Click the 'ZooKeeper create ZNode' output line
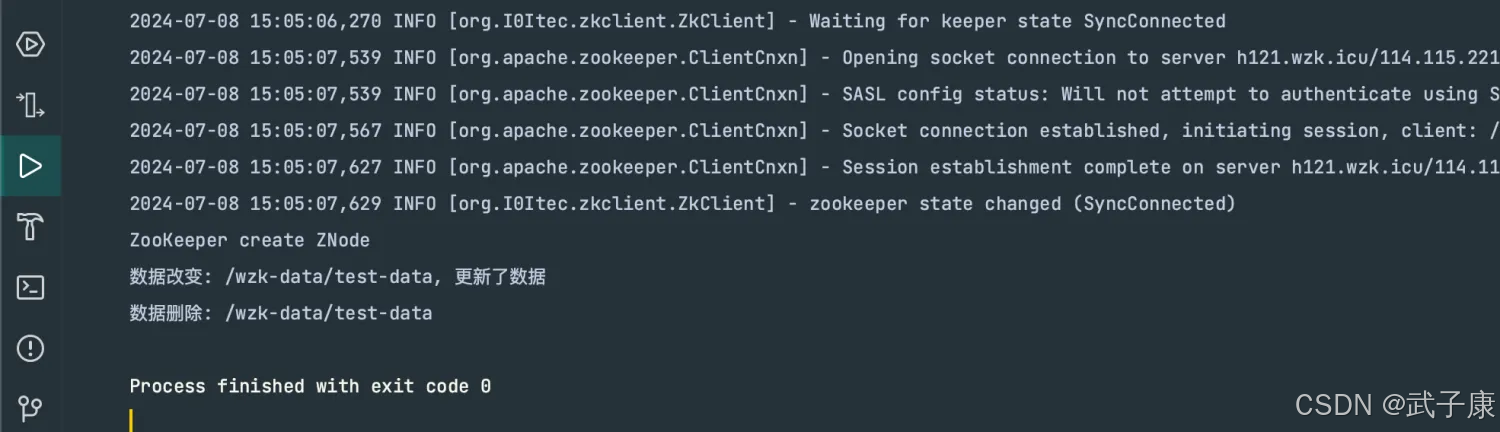The image size is (1500, 432). (250, 240)
